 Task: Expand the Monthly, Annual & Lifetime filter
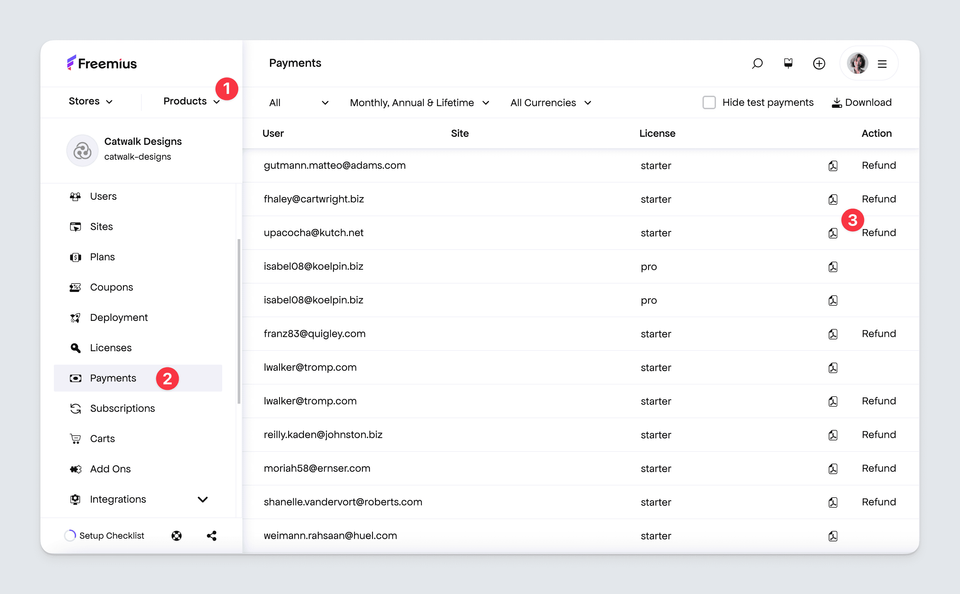[419, 103]
